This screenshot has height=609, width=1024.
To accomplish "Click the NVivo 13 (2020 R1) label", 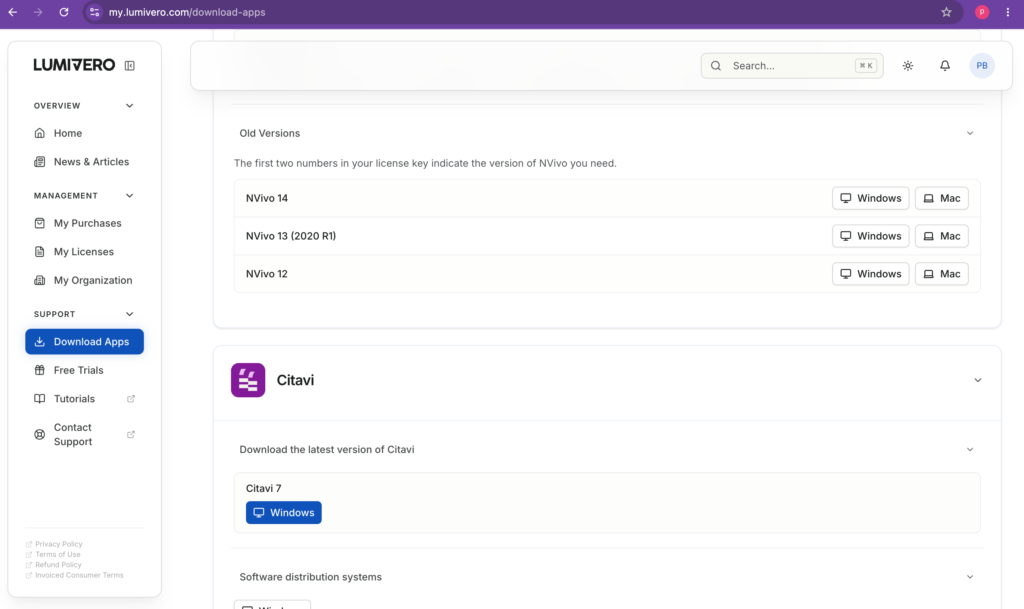I will [x=291, y=236].
